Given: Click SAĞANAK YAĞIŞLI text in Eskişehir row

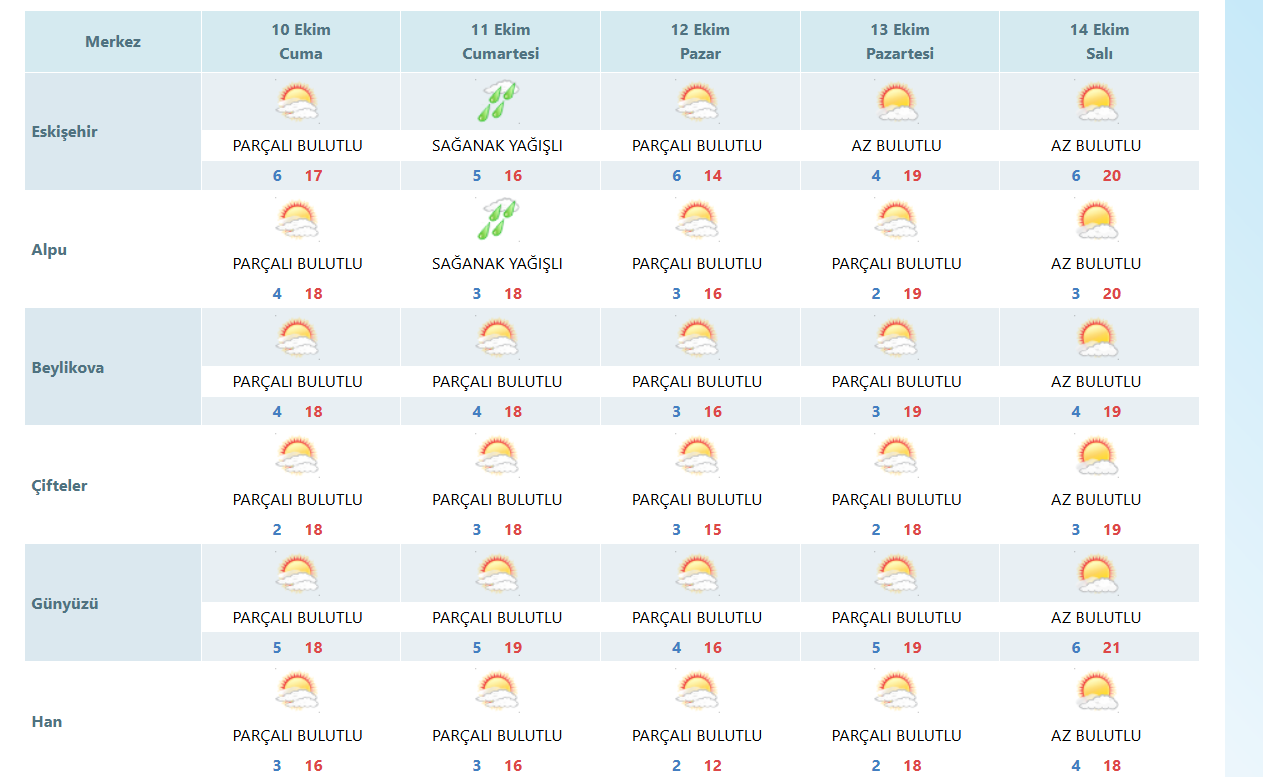Looking at the screenshot, I should tap(497, 146).
